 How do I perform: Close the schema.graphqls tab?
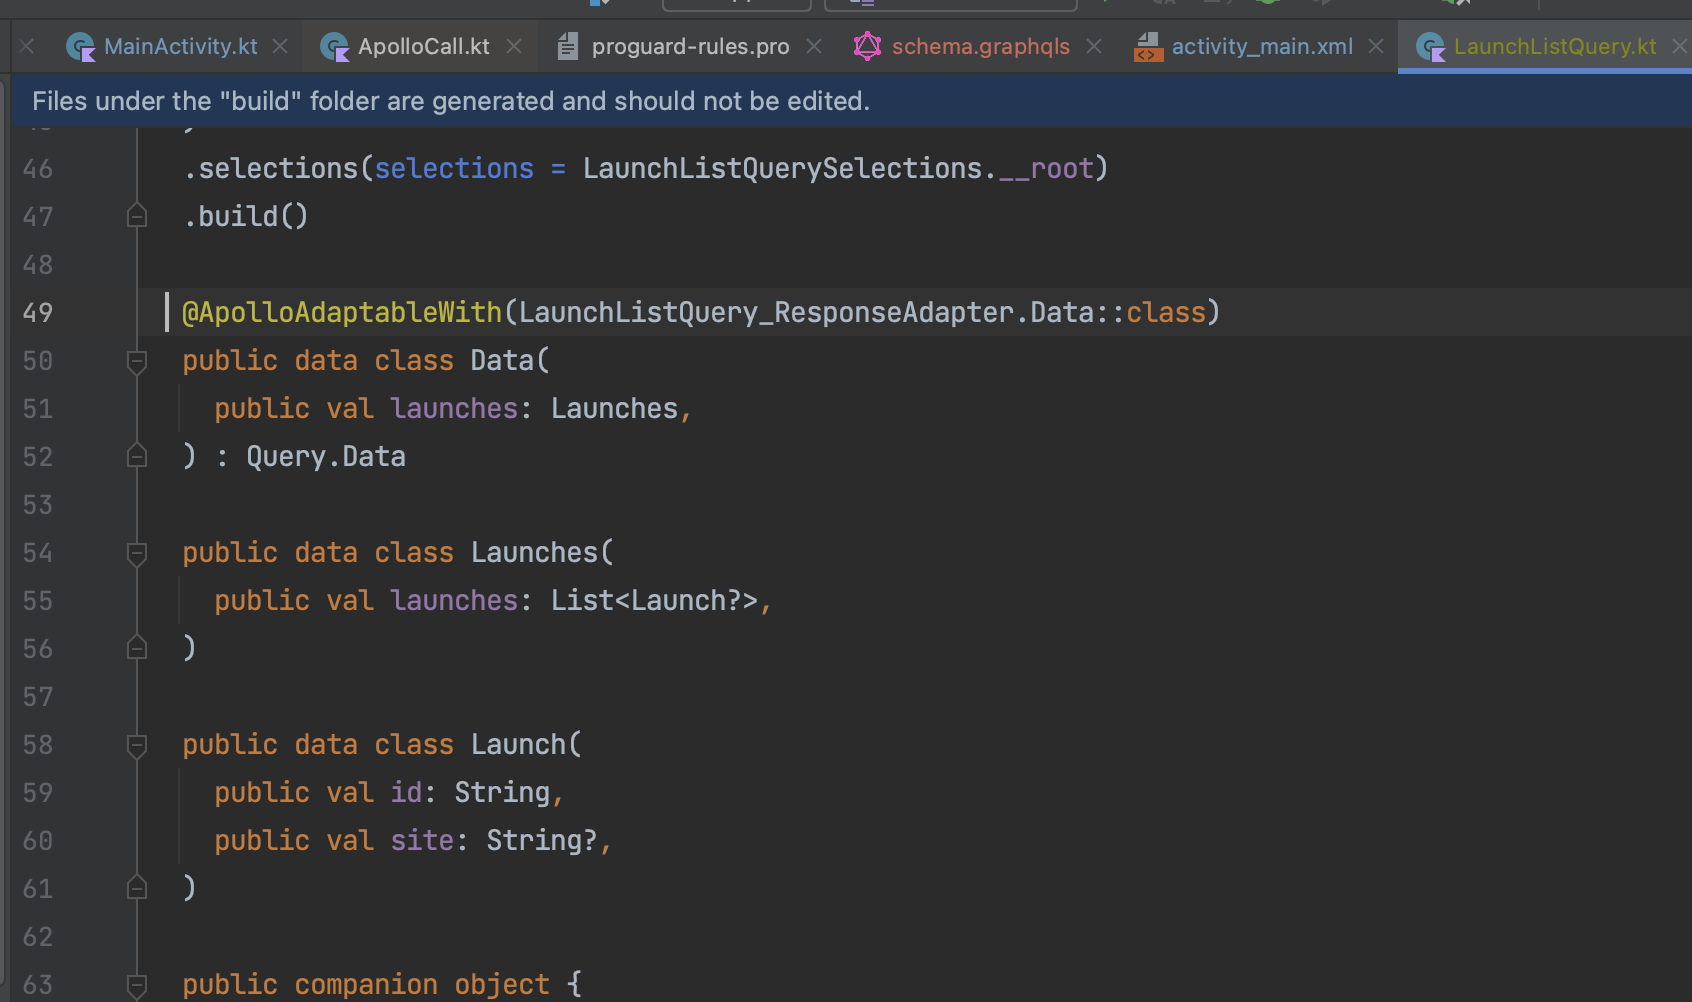point(1094,46)
